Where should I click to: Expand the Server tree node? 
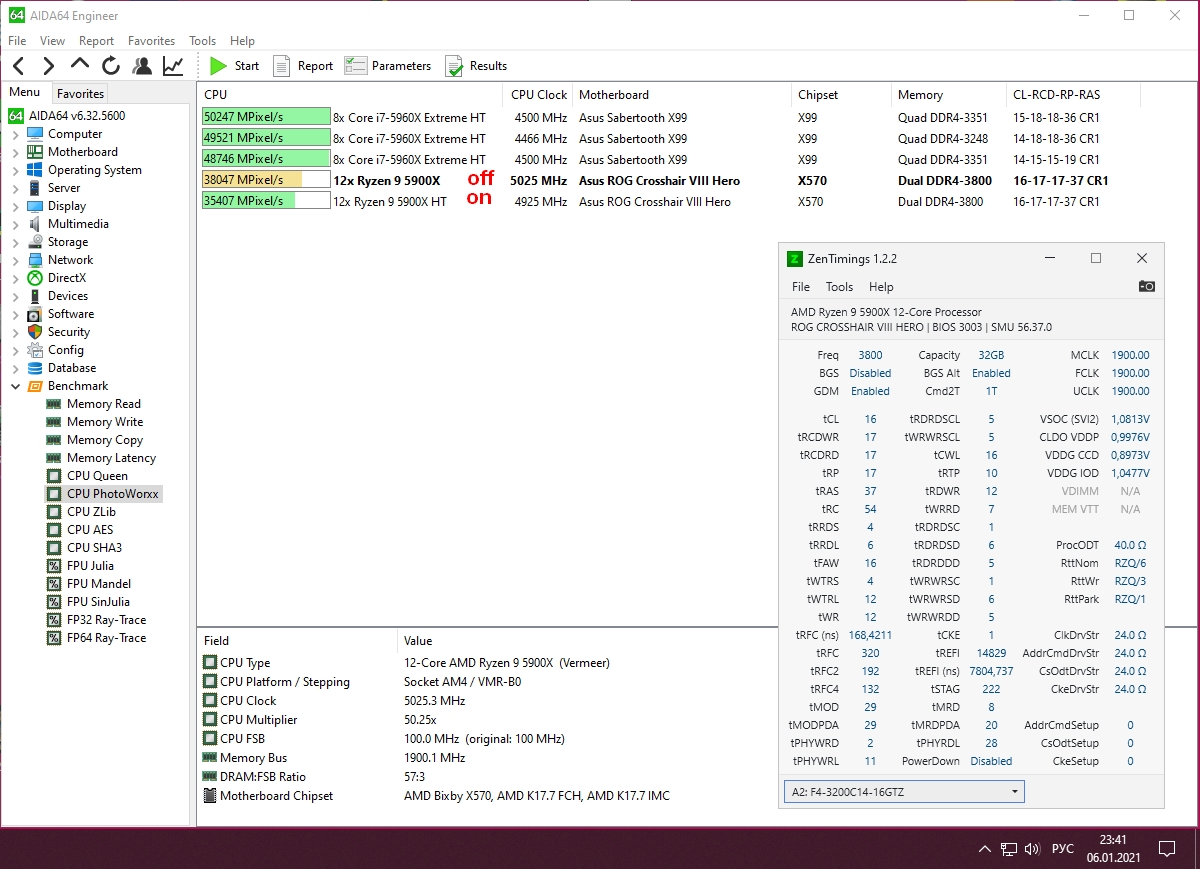pos(15,188)
